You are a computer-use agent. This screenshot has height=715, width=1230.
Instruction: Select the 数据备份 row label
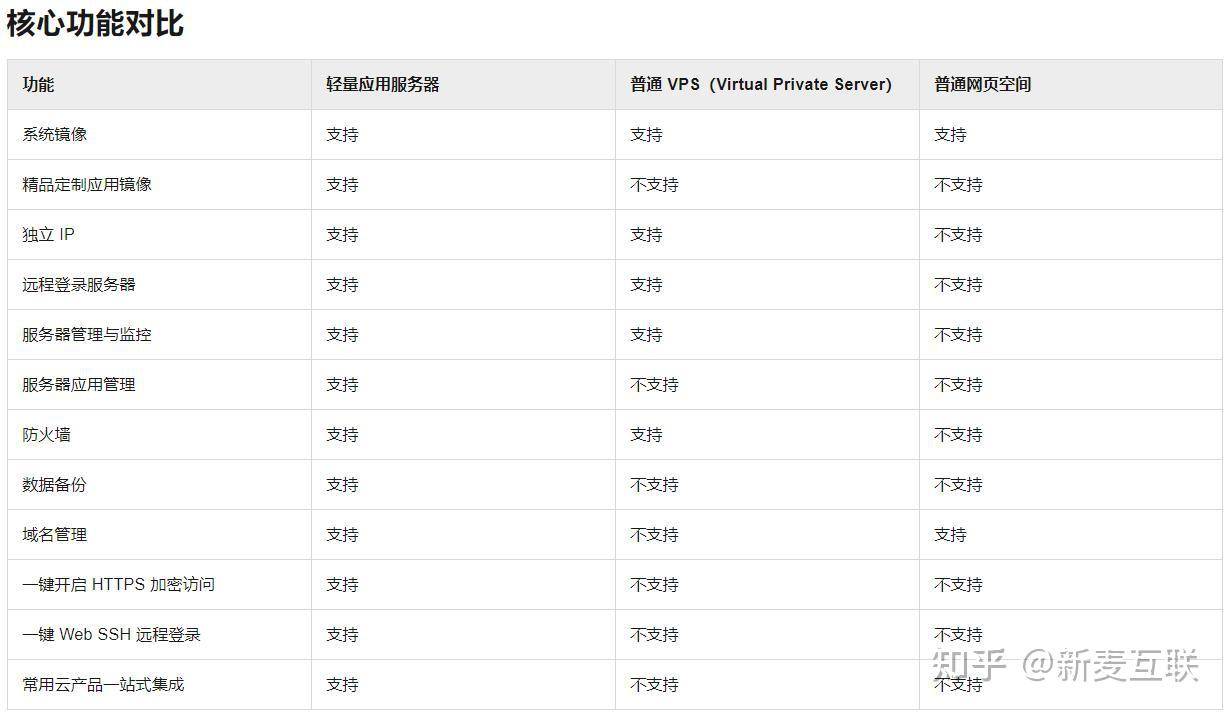(55, 485)
